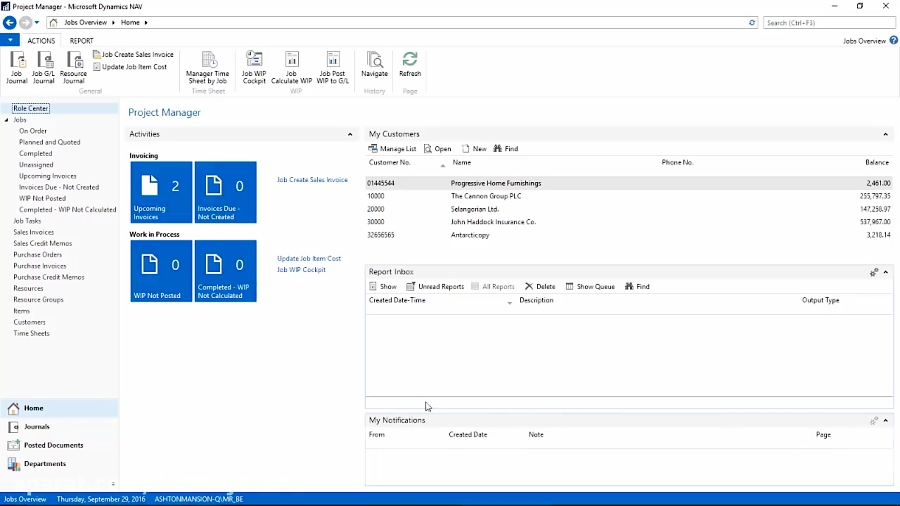The image size is (900, 506).
Task: Open Sales Invoices in navigation
Action: click(33, 232)
